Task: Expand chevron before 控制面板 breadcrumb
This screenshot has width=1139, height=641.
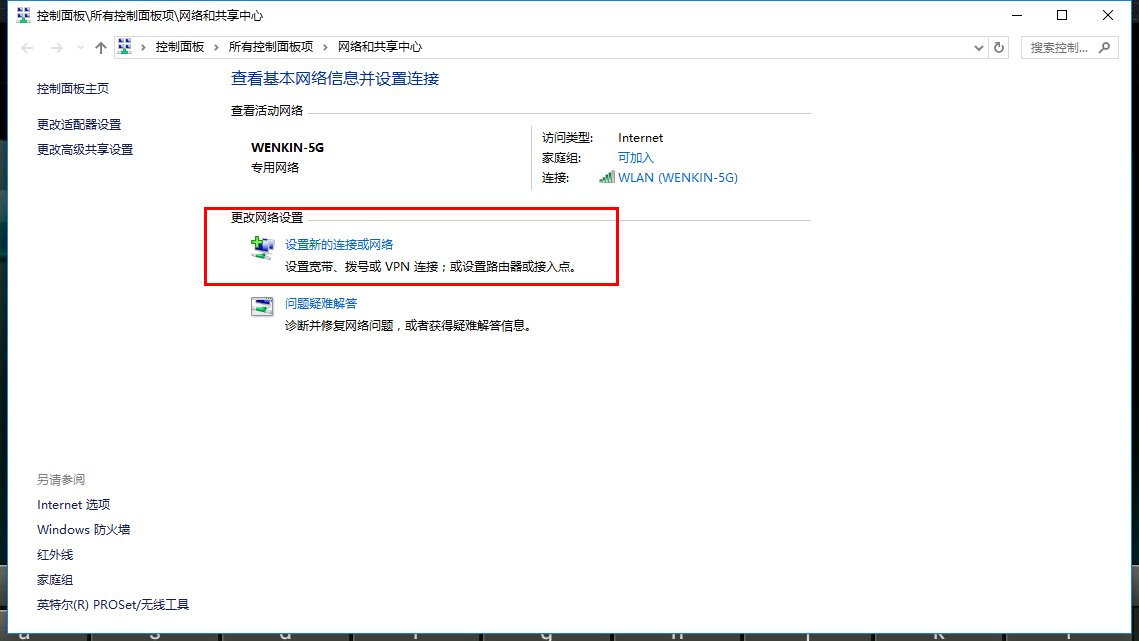Action: pyautogui.click(x=143, y=47)
